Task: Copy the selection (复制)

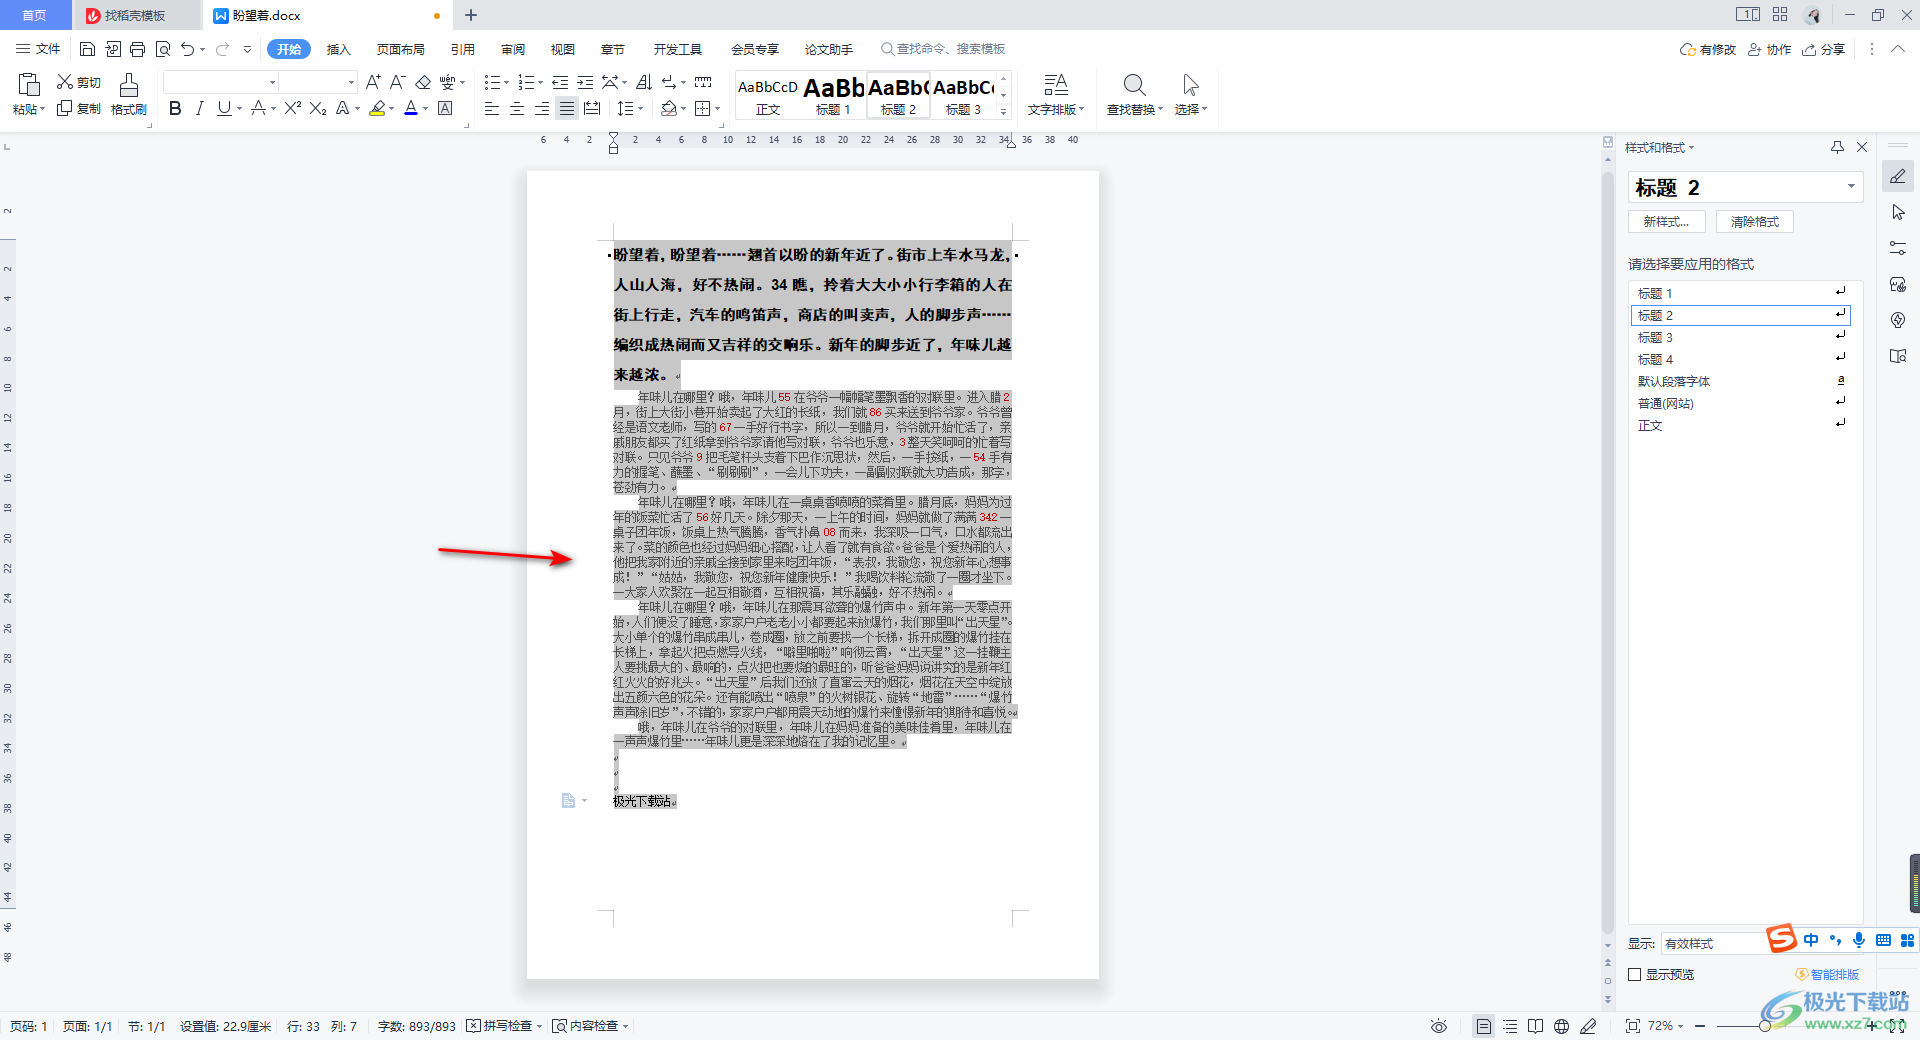Action: [x=79, y=108]
